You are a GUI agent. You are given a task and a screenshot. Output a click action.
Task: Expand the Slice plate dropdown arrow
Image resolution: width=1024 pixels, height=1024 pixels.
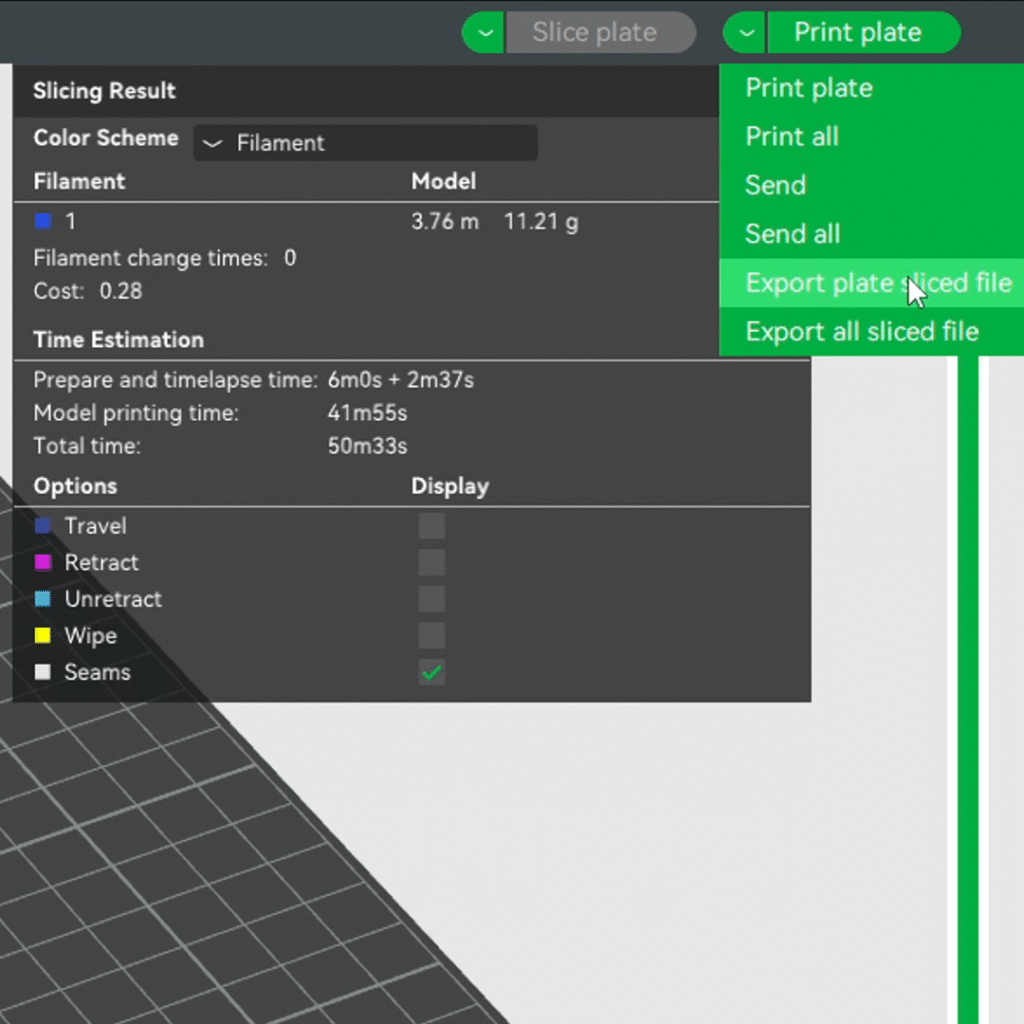click(x=484, y=33)
